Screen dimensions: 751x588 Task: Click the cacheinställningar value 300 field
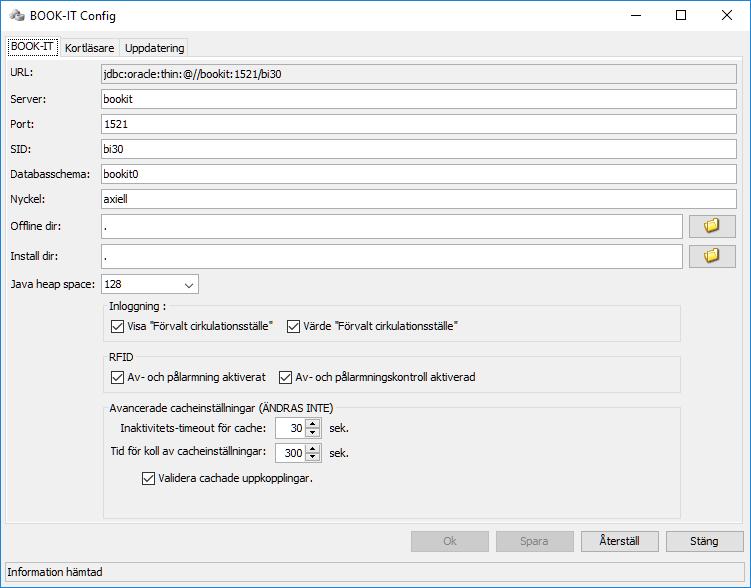290,453
